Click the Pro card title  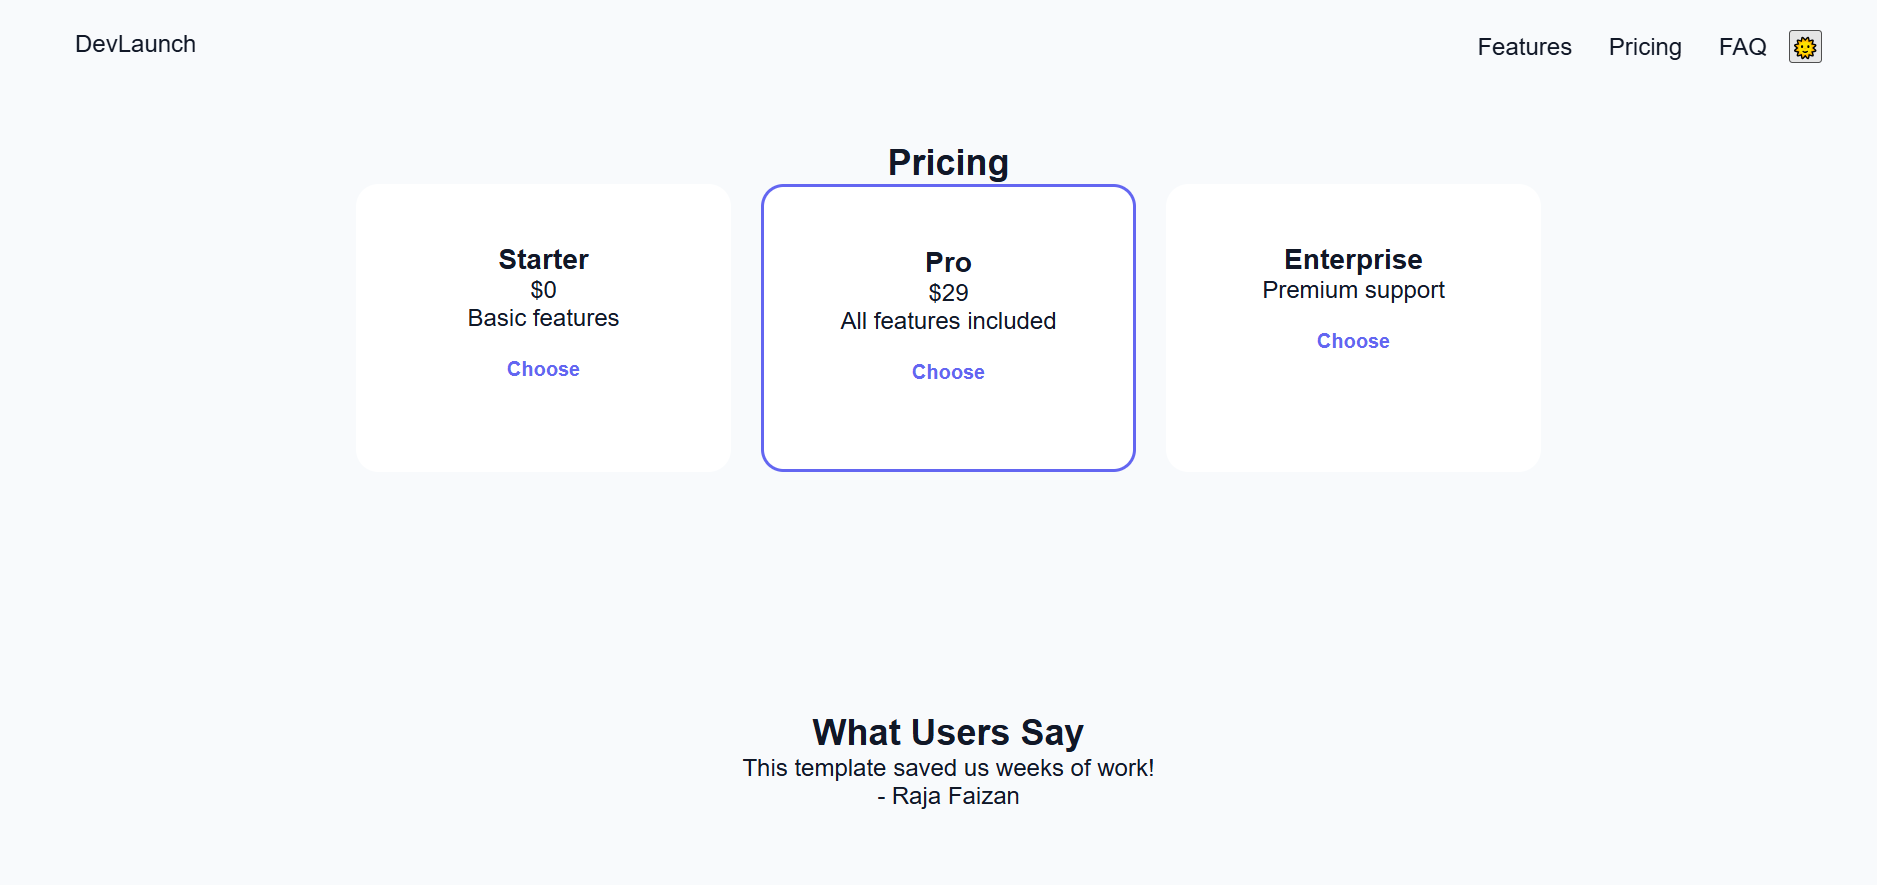[948, 262]
